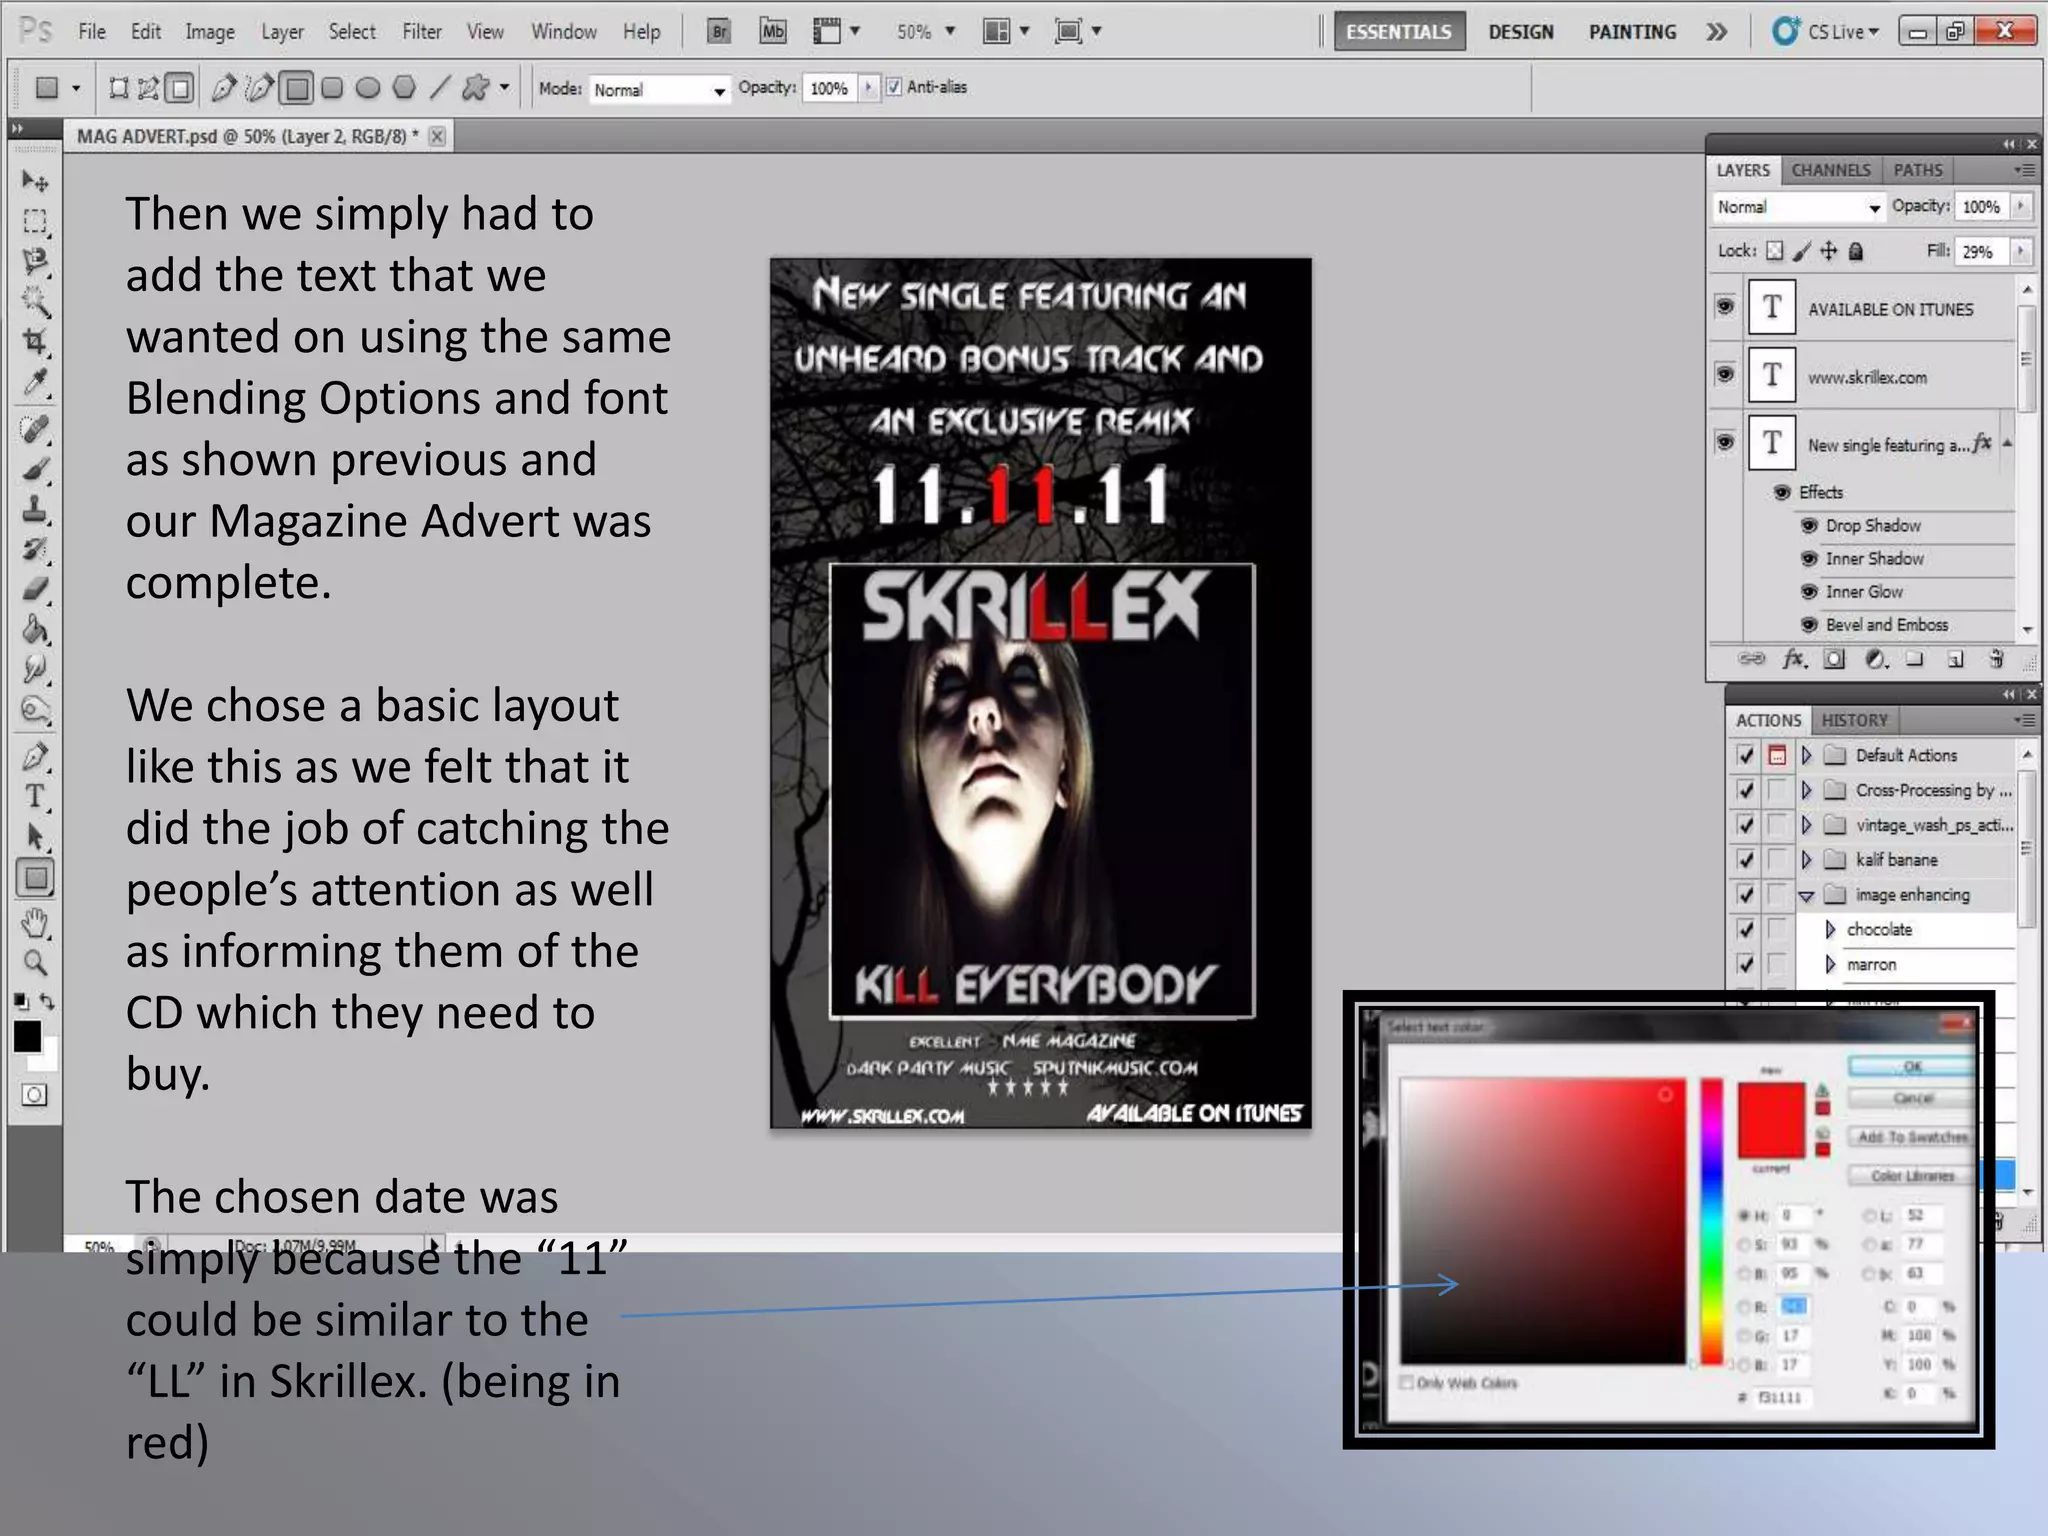This screenshot has width=2048, height=1536.
Task: Toggle Quick Mask mode icon
Action: coord(34,1095)
